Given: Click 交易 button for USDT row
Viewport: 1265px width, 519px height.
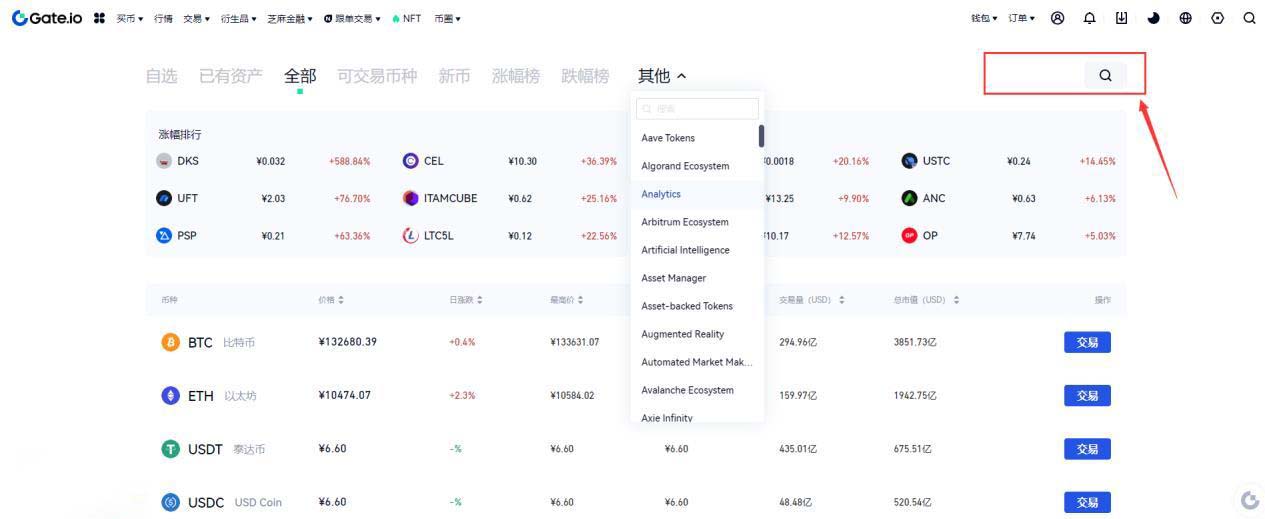Looking at the screenshot, I should 1087,449.
